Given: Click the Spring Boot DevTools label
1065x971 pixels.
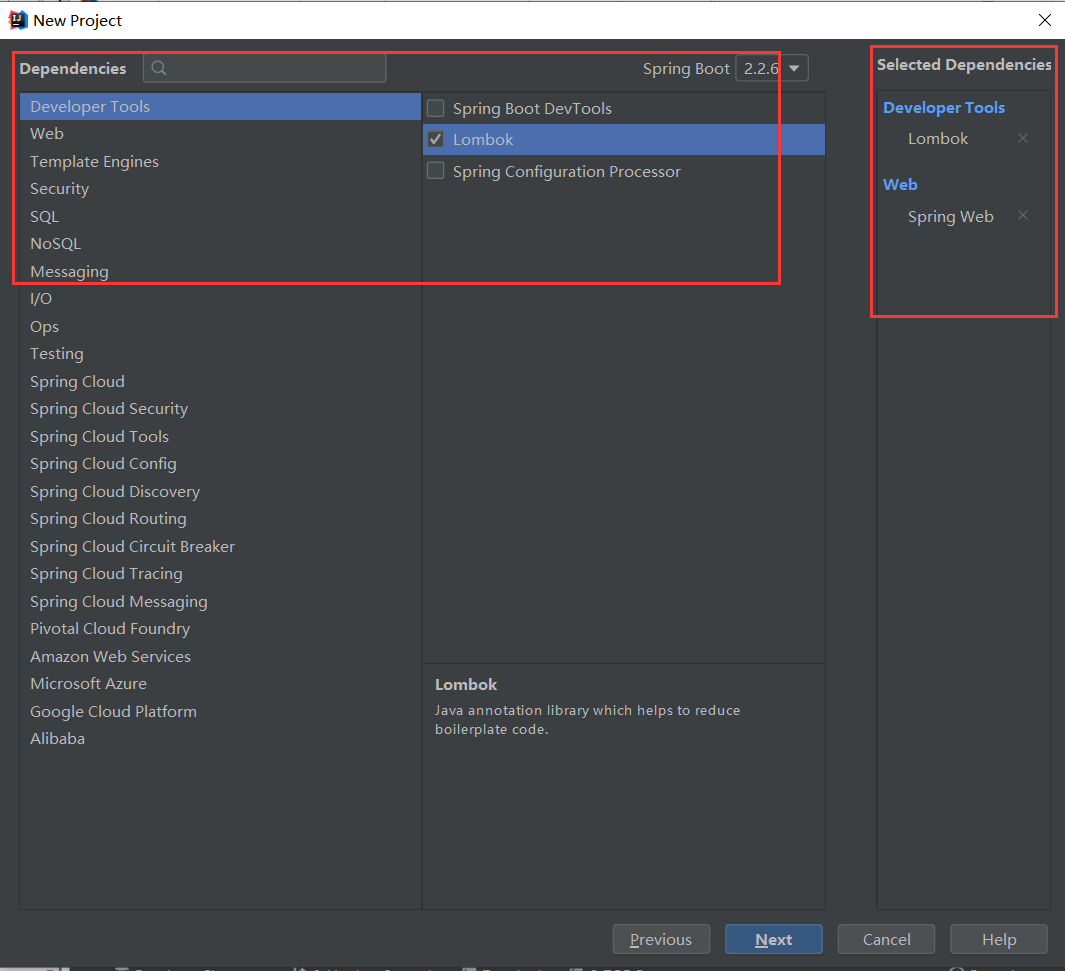Looking at the screenshot, I should click(x=532, y=109).
